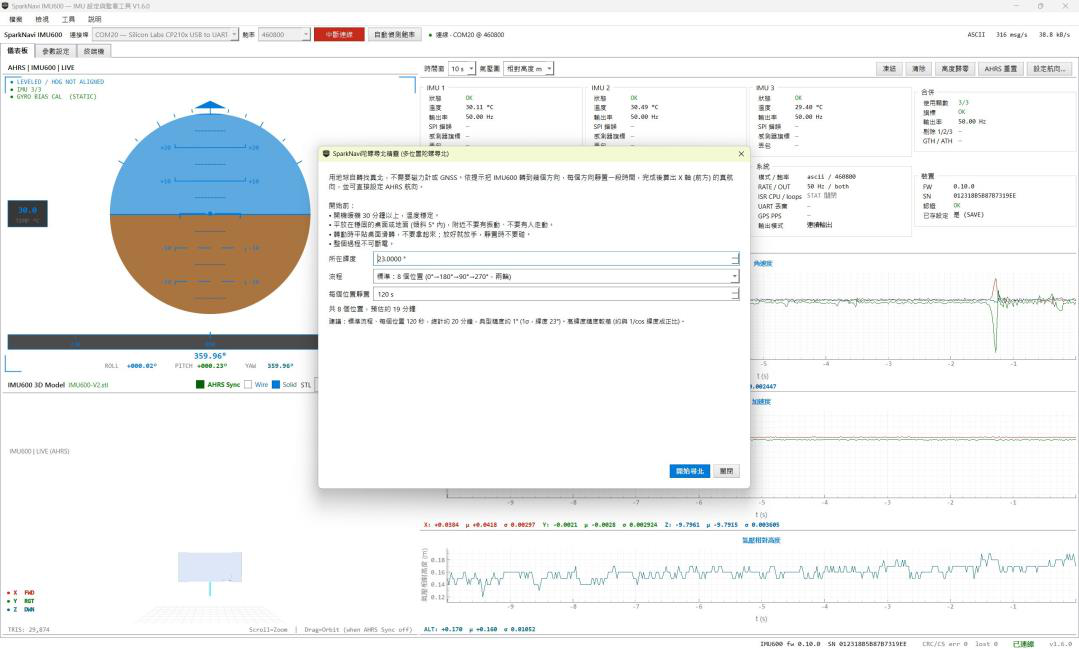1079x649 pixels.
Task: Click the 自動偵測鮑率 button
Action: pyautogui.click(x=394, y=34)
